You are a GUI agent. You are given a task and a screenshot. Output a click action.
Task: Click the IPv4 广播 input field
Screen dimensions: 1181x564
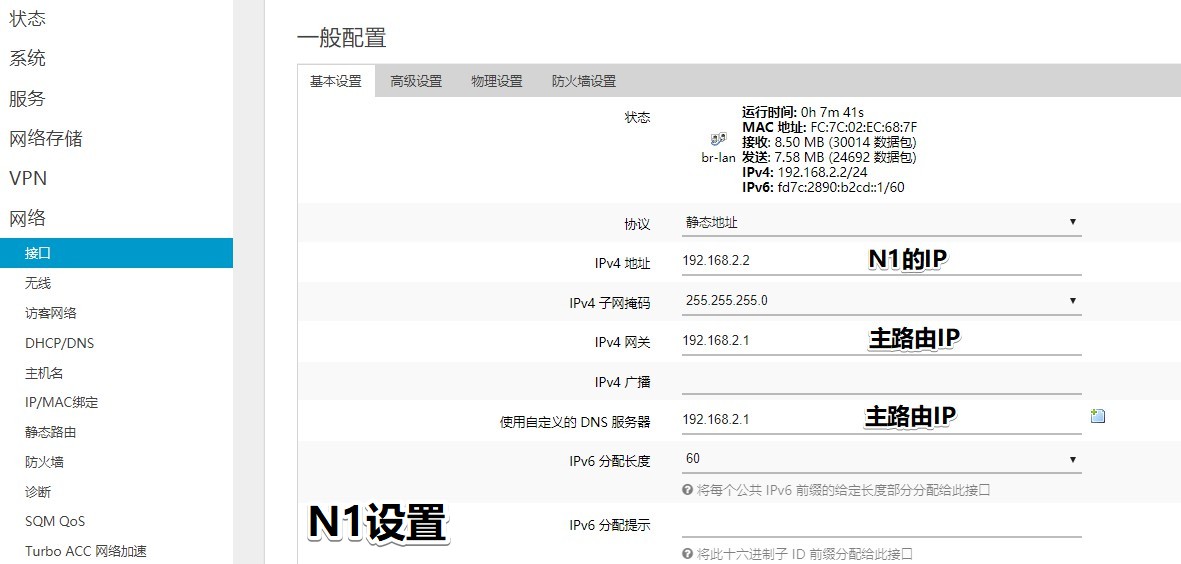coord(881,382)
